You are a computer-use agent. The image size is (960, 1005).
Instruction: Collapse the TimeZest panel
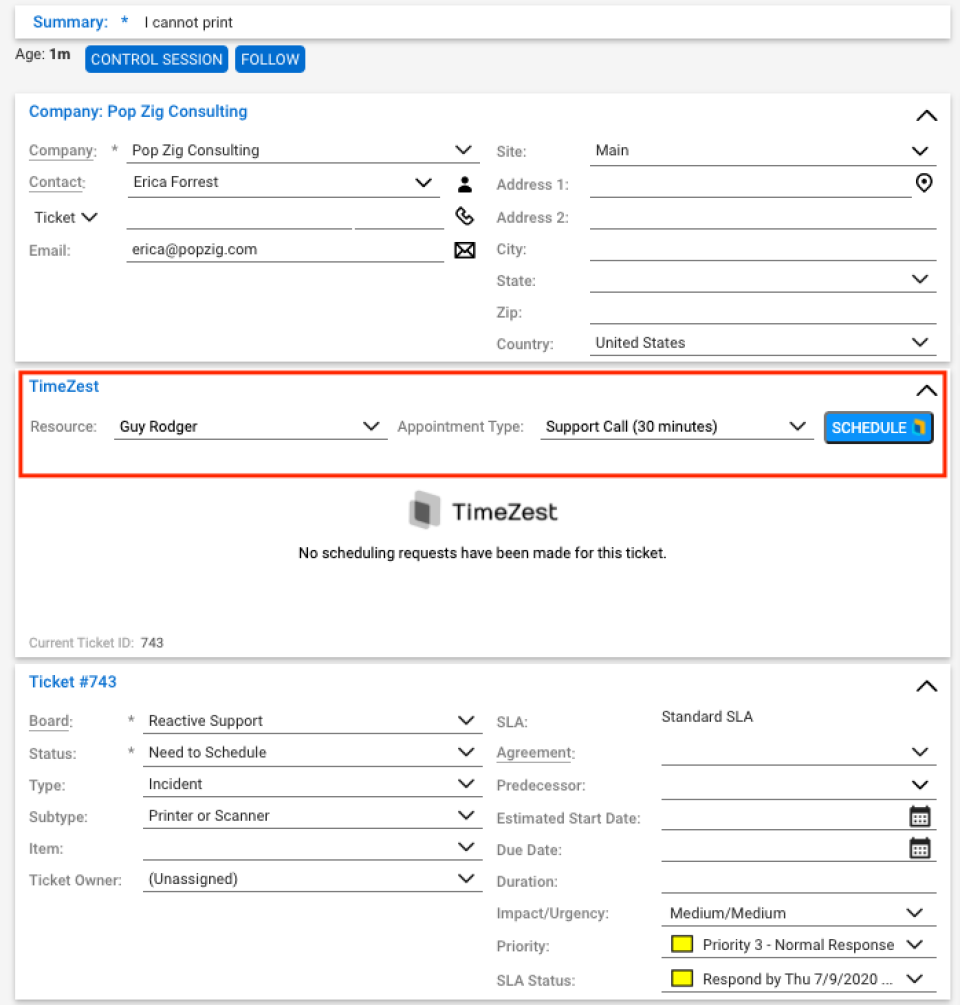926,390
